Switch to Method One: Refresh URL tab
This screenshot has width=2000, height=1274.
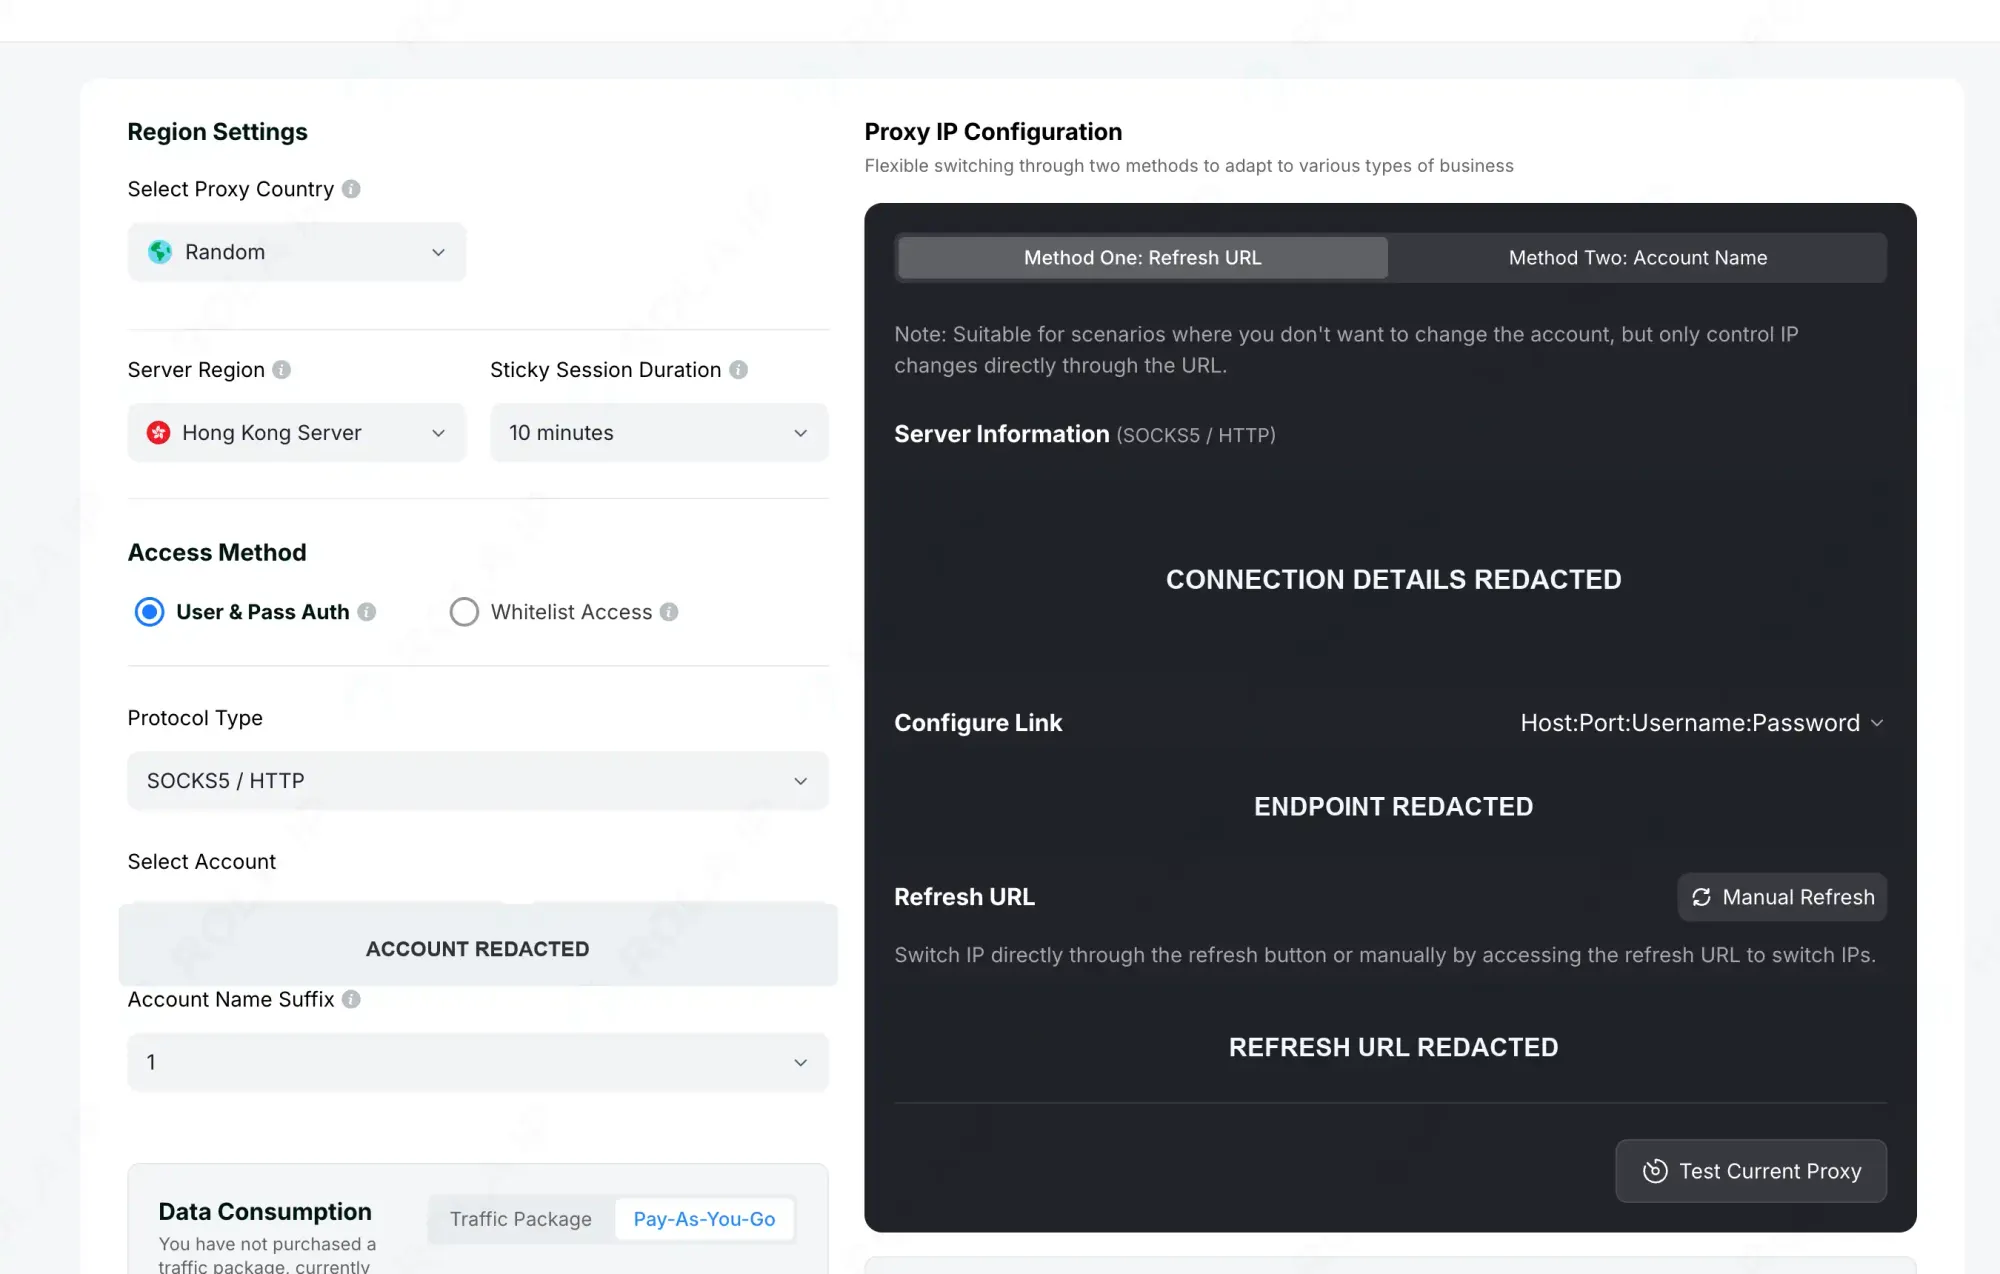tap(1143, 258)
